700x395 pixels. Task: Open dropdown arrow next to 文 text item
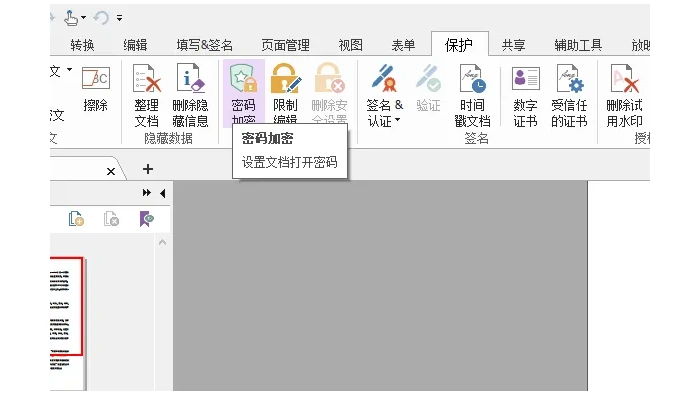[x=69, y=70]
